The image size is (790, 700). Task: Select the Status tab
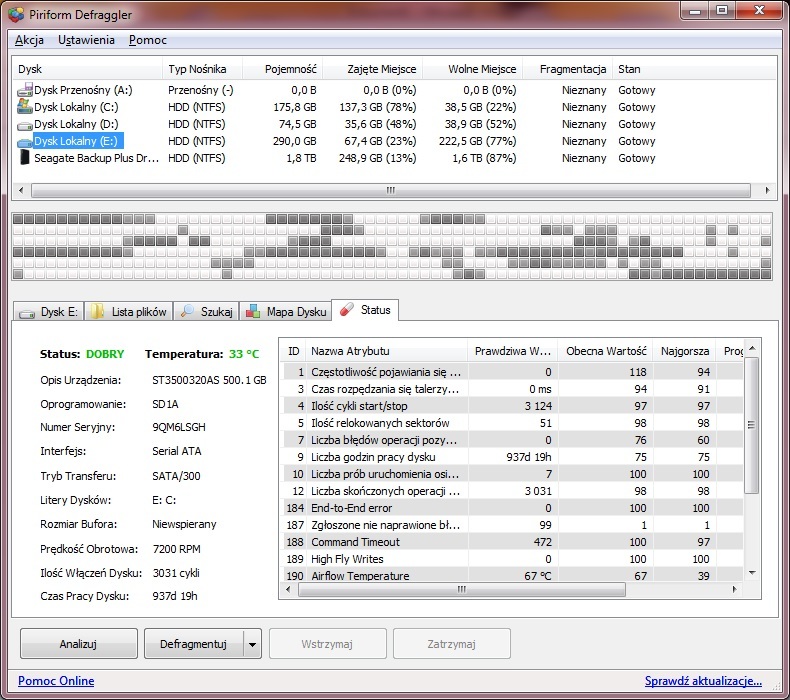click(366, 310)
